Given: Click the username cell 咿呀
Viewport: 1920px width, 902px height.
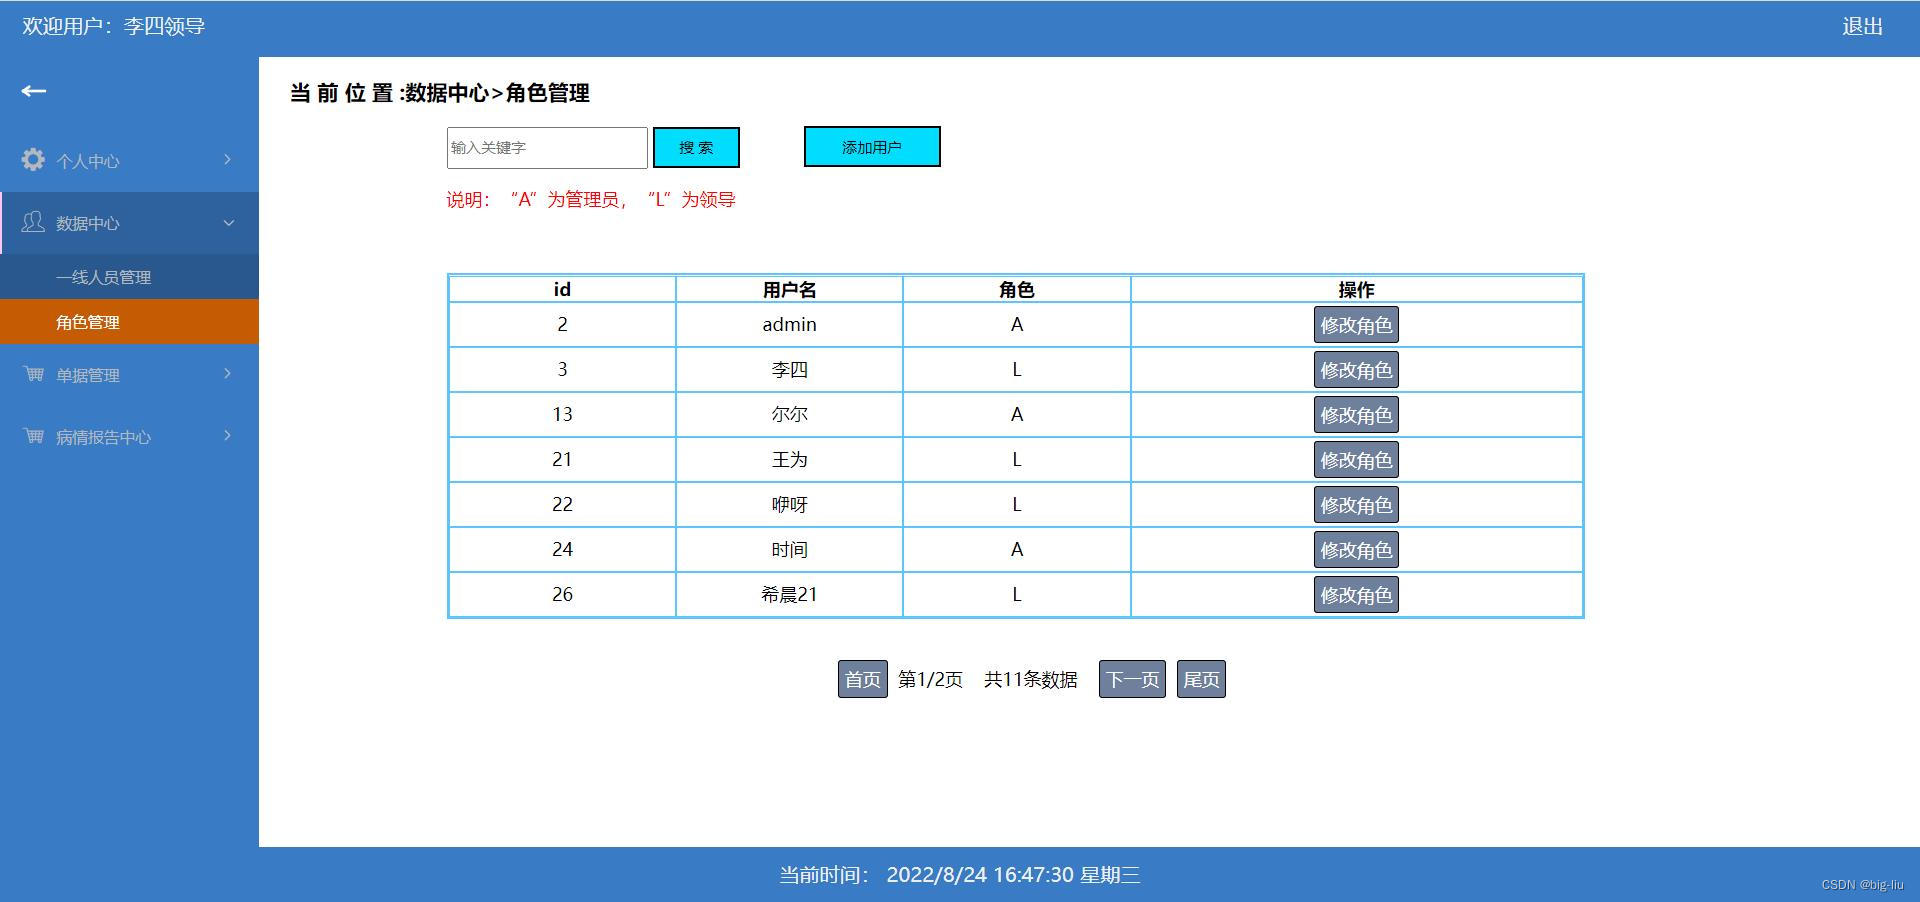Looking at the screenshot, I should tap(789, 505).
